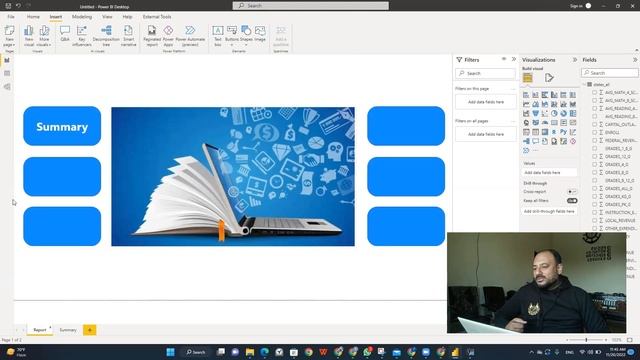This screenshot has height=360, width=640.
Task: Select the R script visual icon
Action: point(554,132)
